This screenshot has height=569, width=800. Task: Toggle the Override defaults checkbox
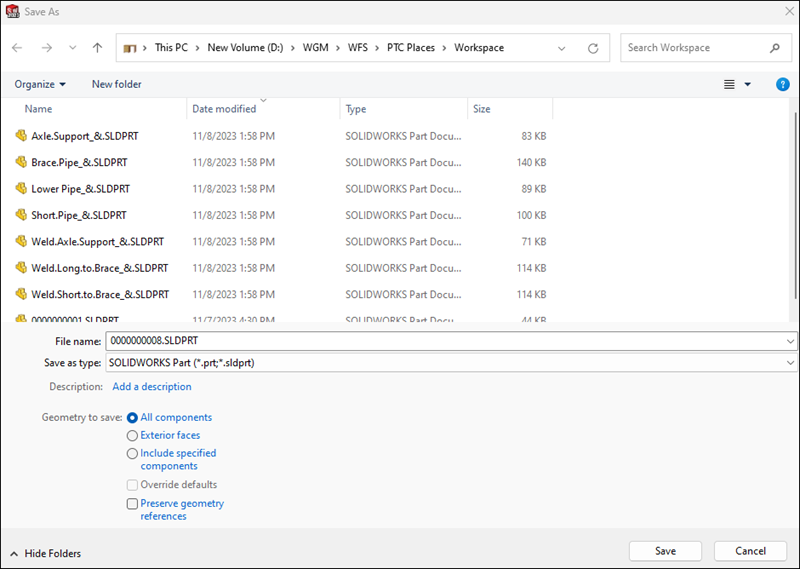coord(132,485)
